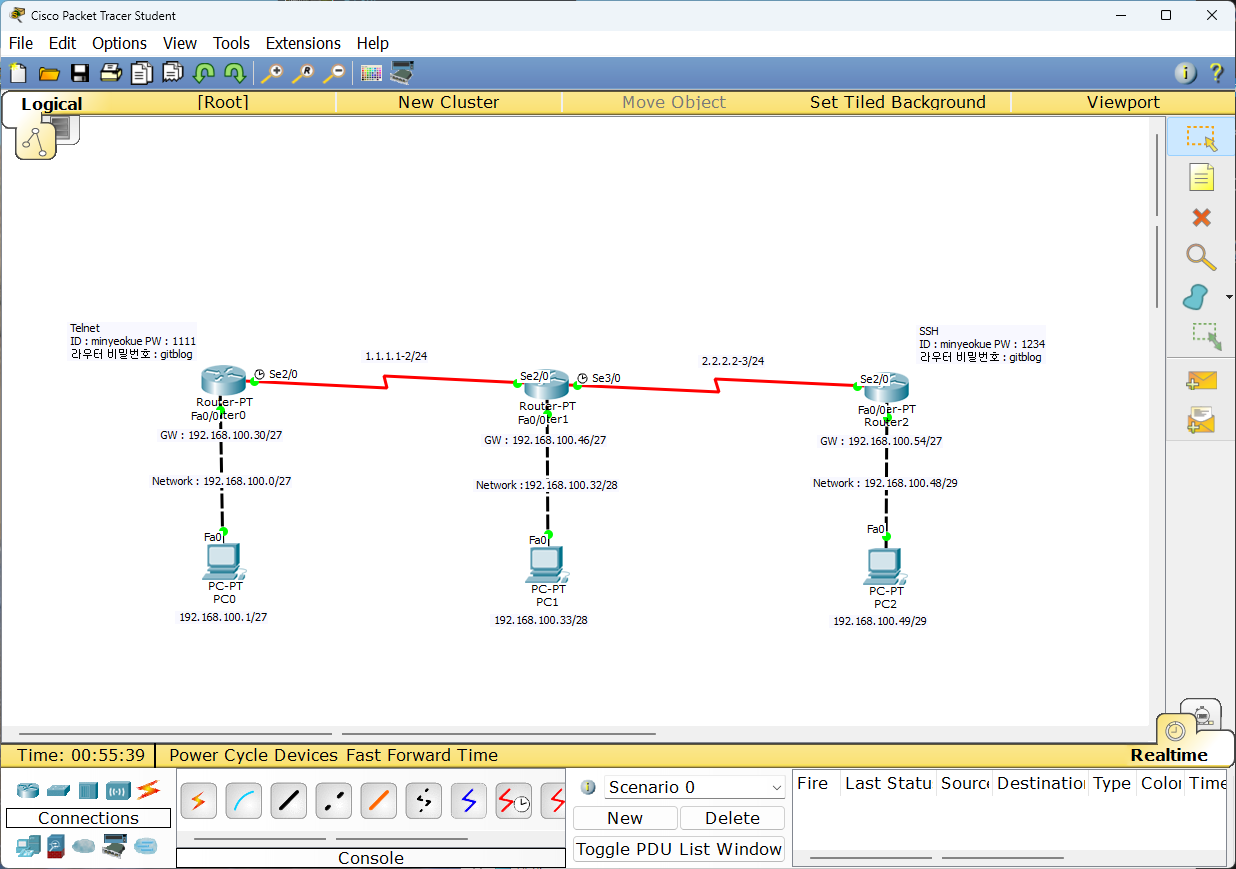Screen dimensions: 1236x869
Task: Open the drawing palette
Action: point(371,73)
